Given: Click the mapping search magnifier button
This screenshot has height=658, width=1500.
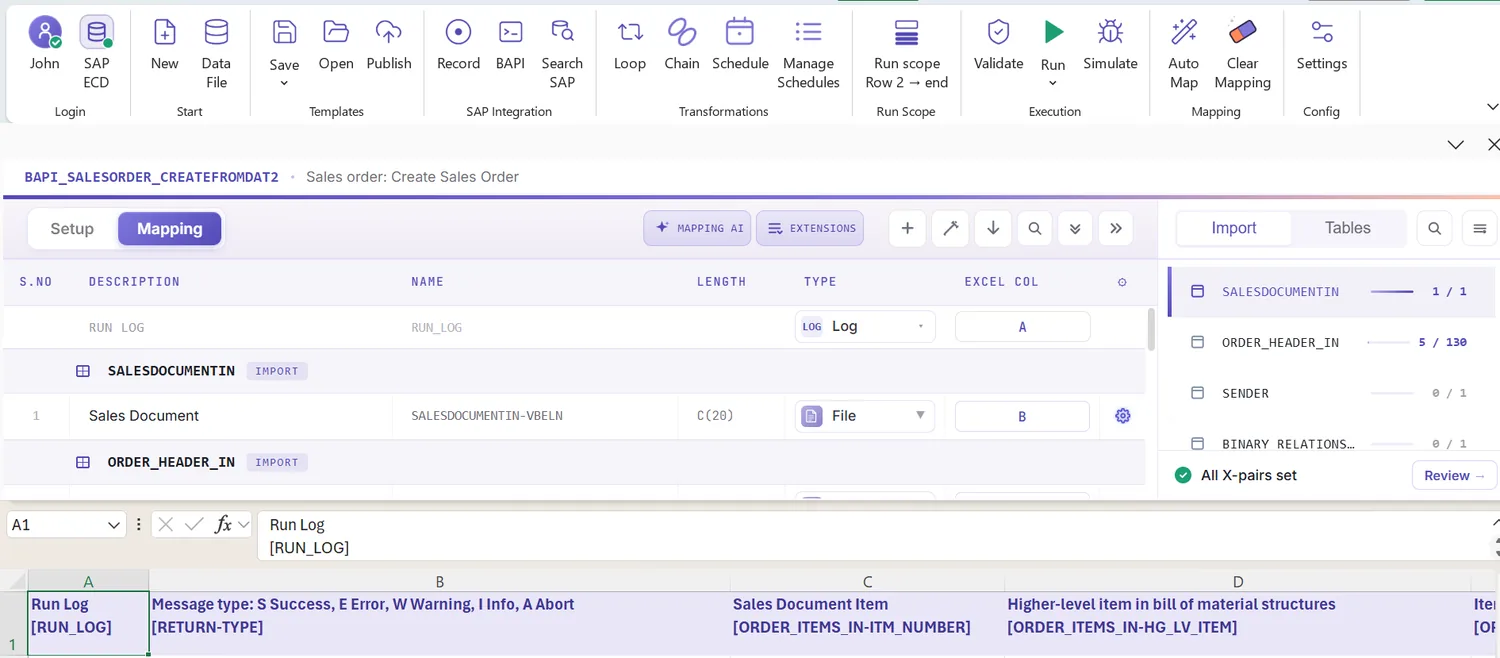Looking at the screenshot, I should [1035, 228].
